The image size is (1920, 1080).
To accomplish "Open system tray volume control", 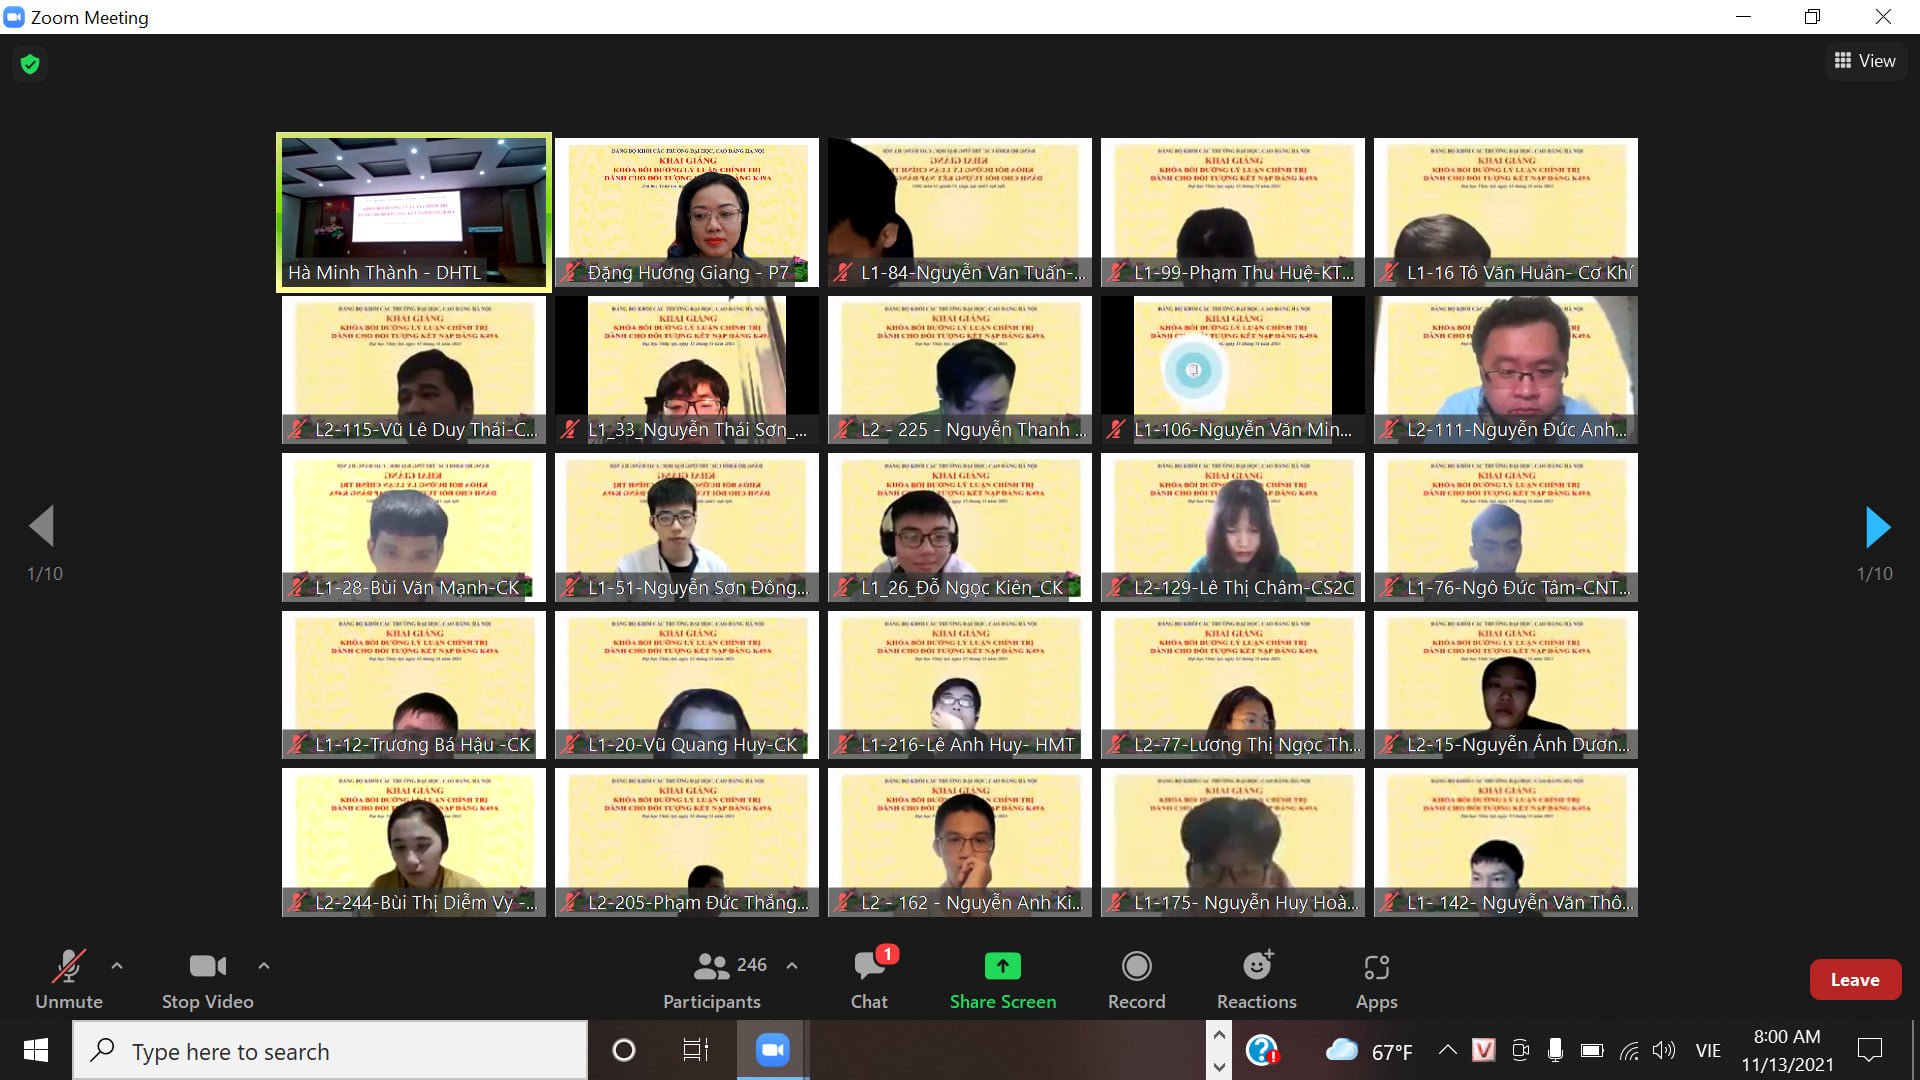I will point(1663,1050).
